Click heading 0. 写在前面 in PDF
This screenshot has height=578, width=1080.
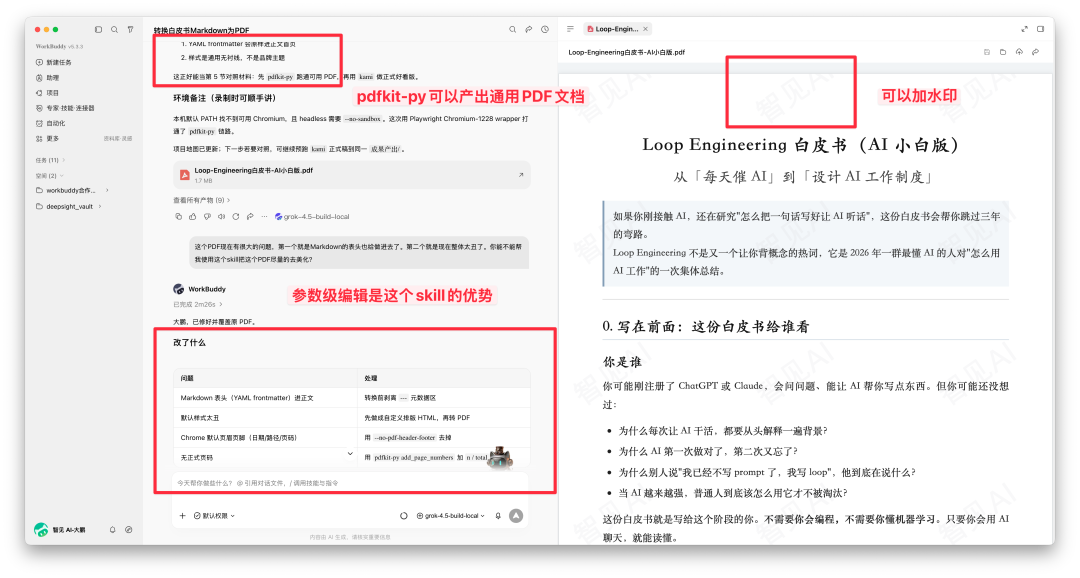tap(705, 327)
